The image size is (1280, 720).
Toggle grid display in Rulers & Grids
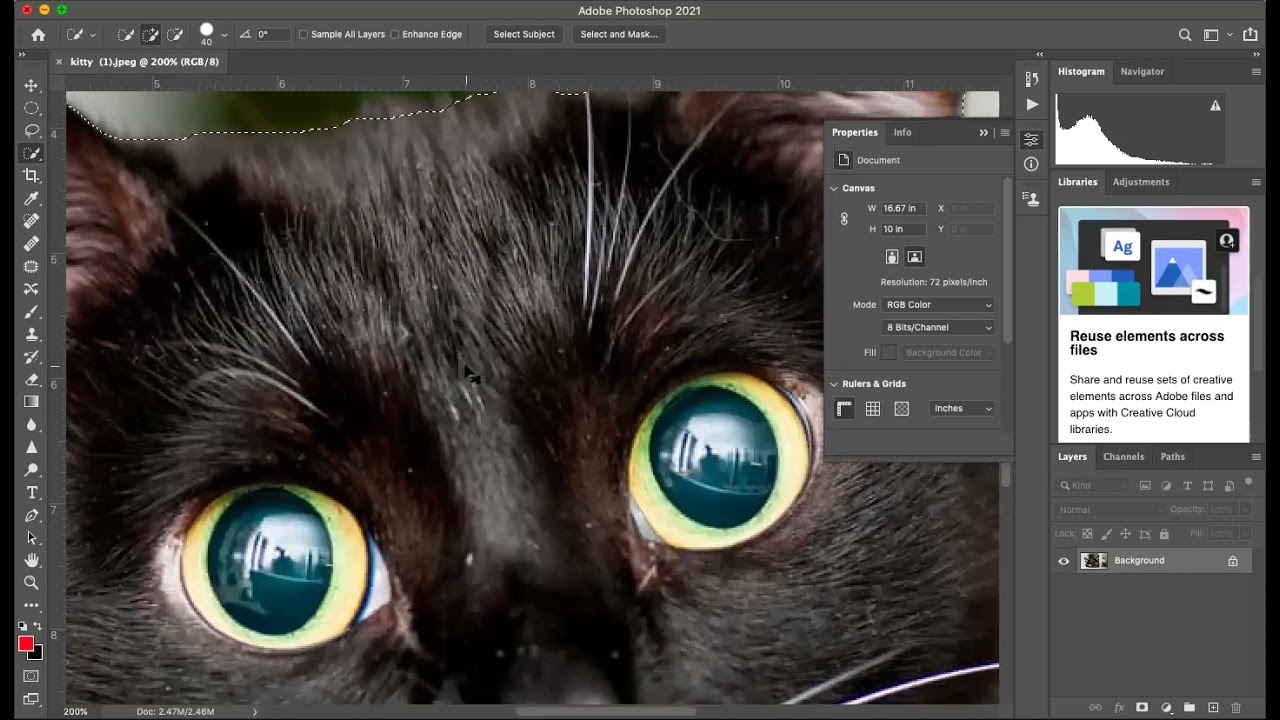[x=873, y=408]
